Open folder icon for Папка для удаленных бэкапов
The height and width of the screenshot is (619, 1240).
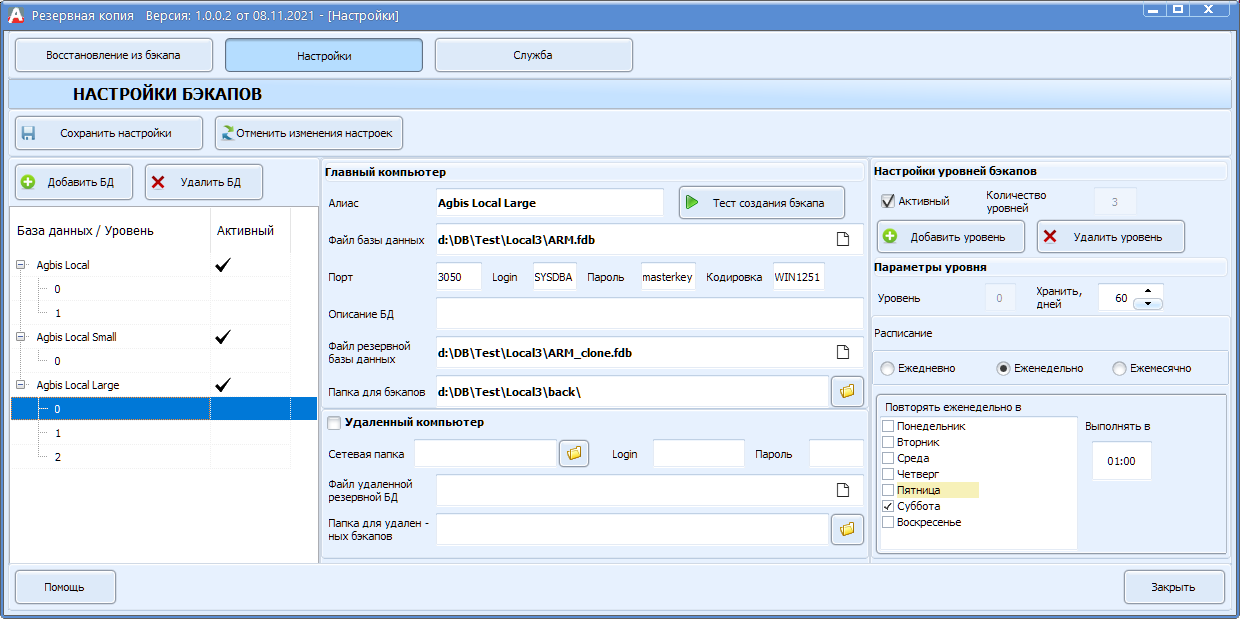(847, 529)
